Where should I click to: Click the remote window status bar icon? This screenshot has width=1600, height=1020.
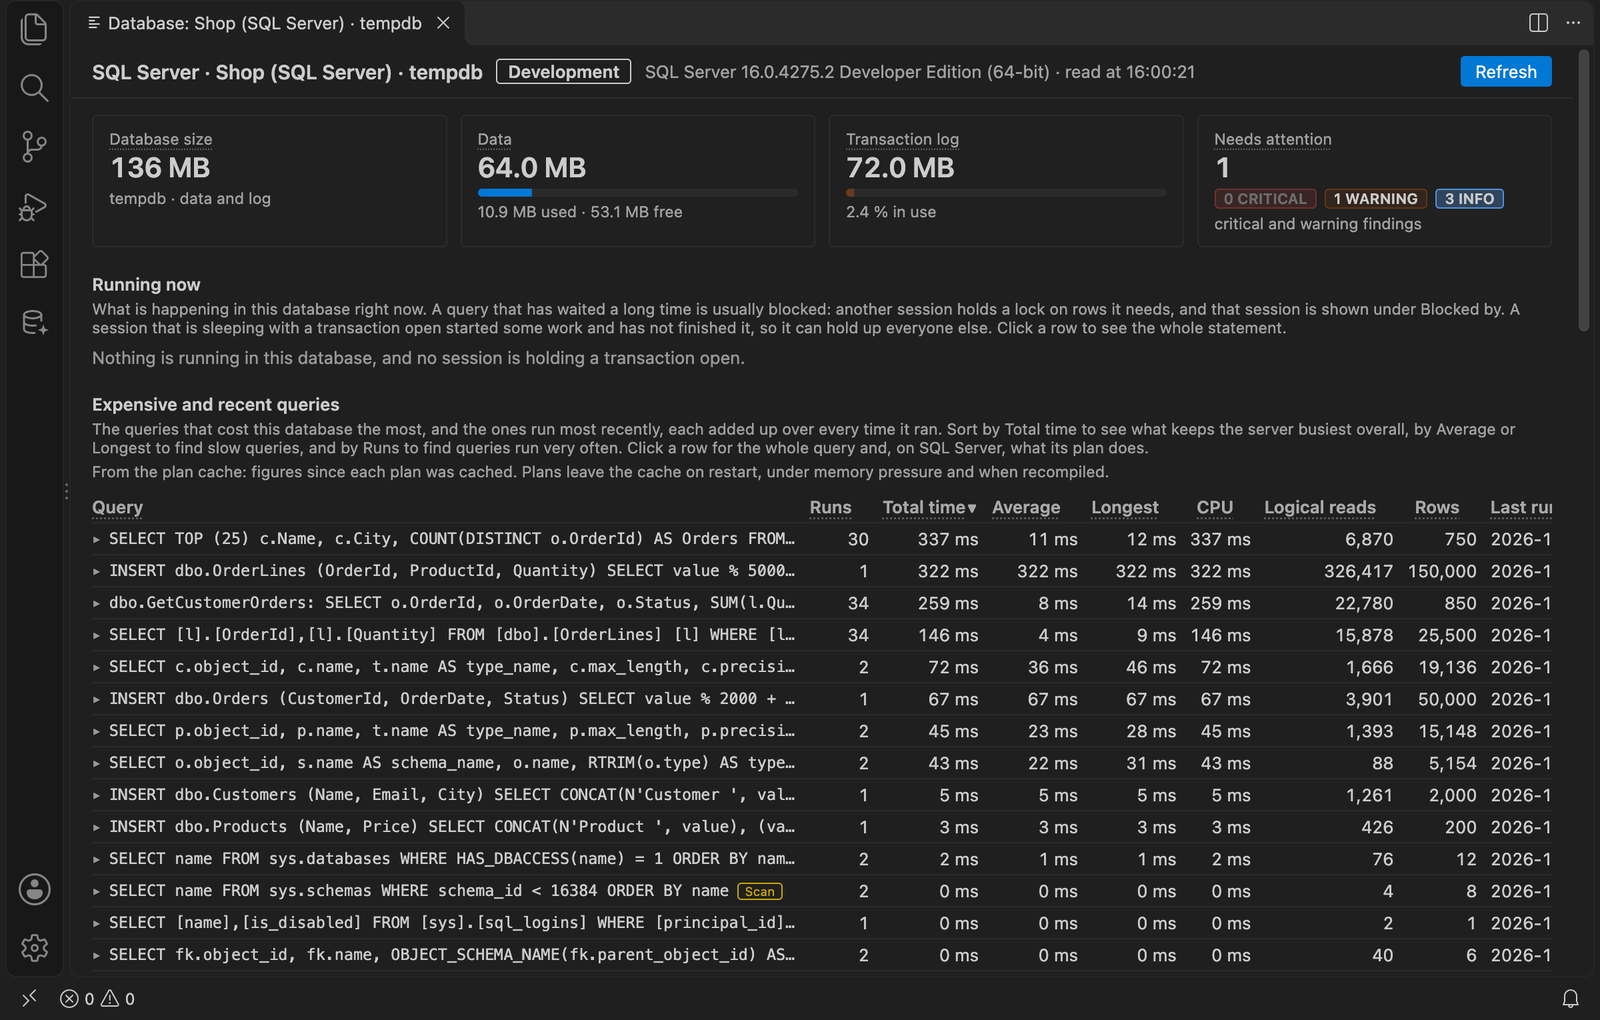point(29,998)
